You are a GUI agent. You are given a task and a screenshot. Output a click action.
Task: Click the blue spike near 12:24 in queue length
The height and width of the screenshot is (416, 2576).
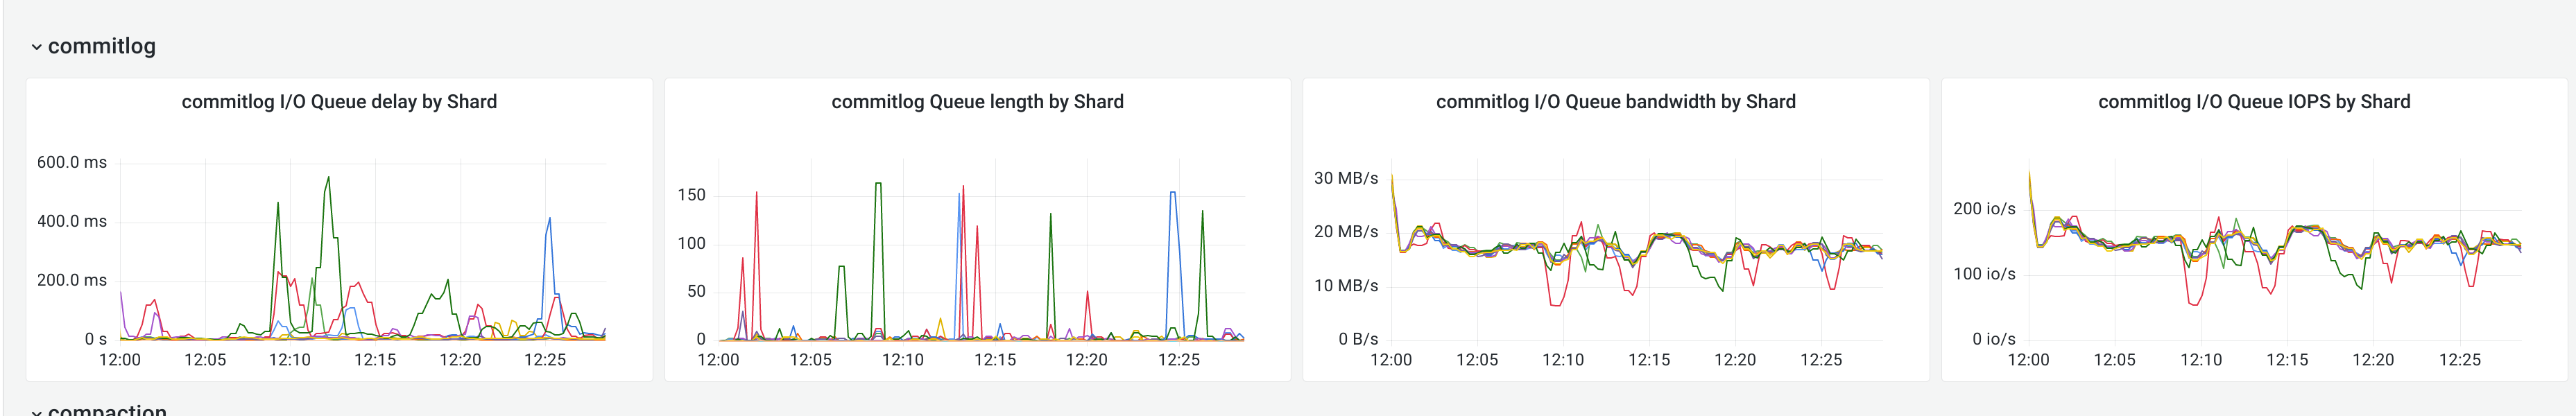[1173, 192]
